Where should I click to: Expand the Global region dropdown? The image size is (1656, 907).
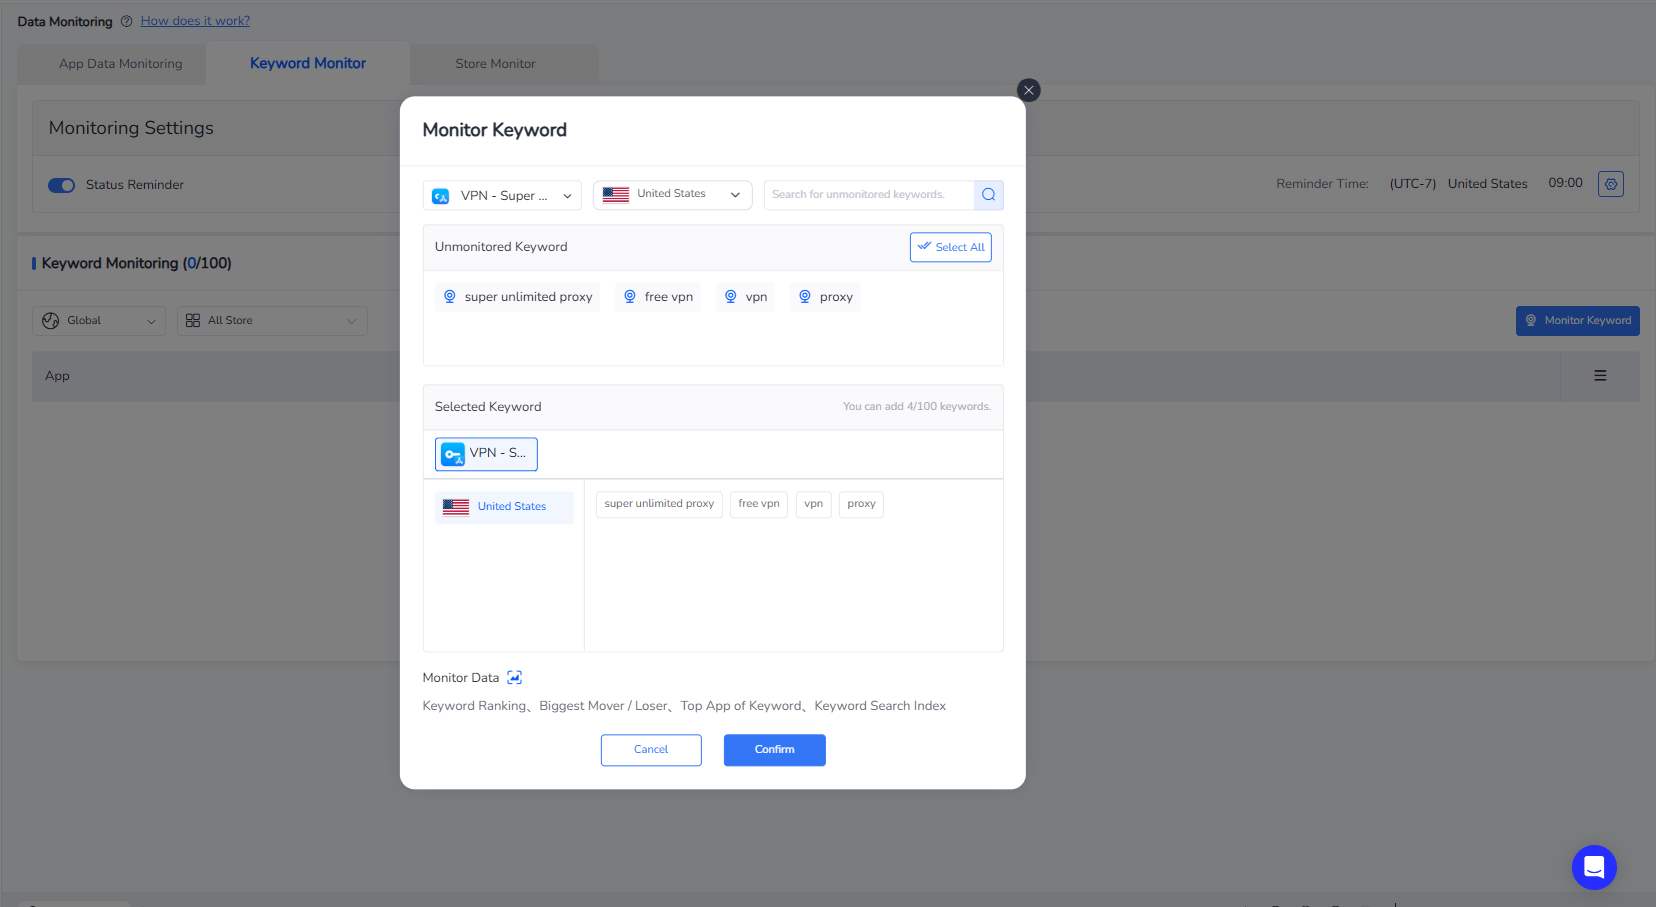pyautogui.click(x=99, y=321)
